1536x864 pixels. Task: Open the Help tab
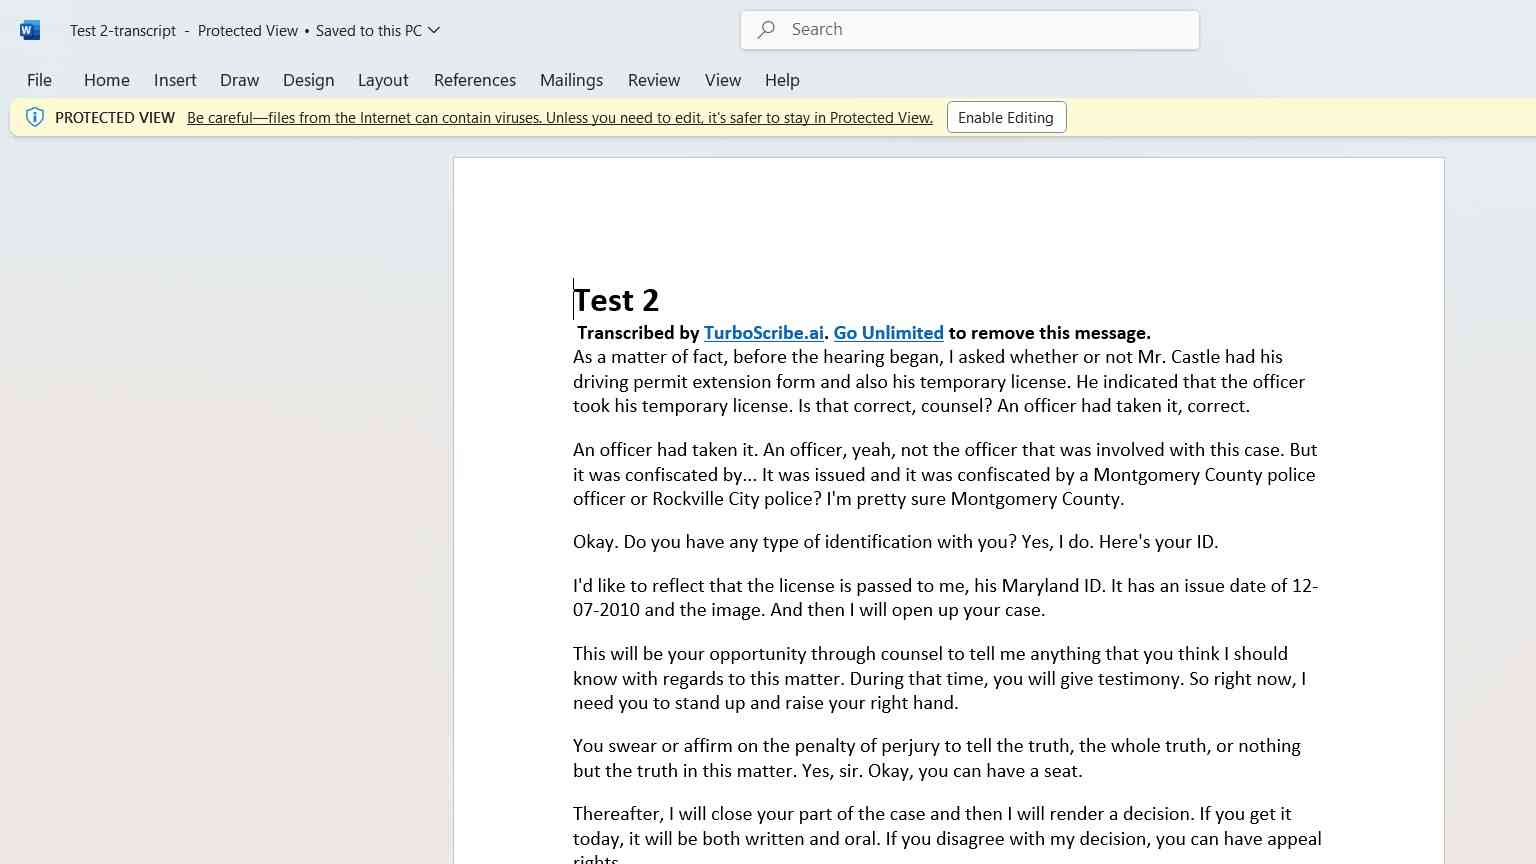[782, 80]
